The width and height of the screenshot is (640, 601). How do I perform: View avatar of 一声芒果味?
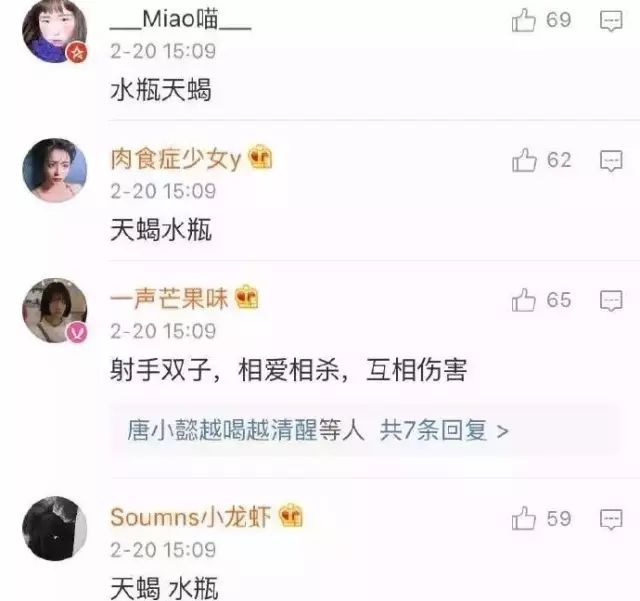[55, 310]
